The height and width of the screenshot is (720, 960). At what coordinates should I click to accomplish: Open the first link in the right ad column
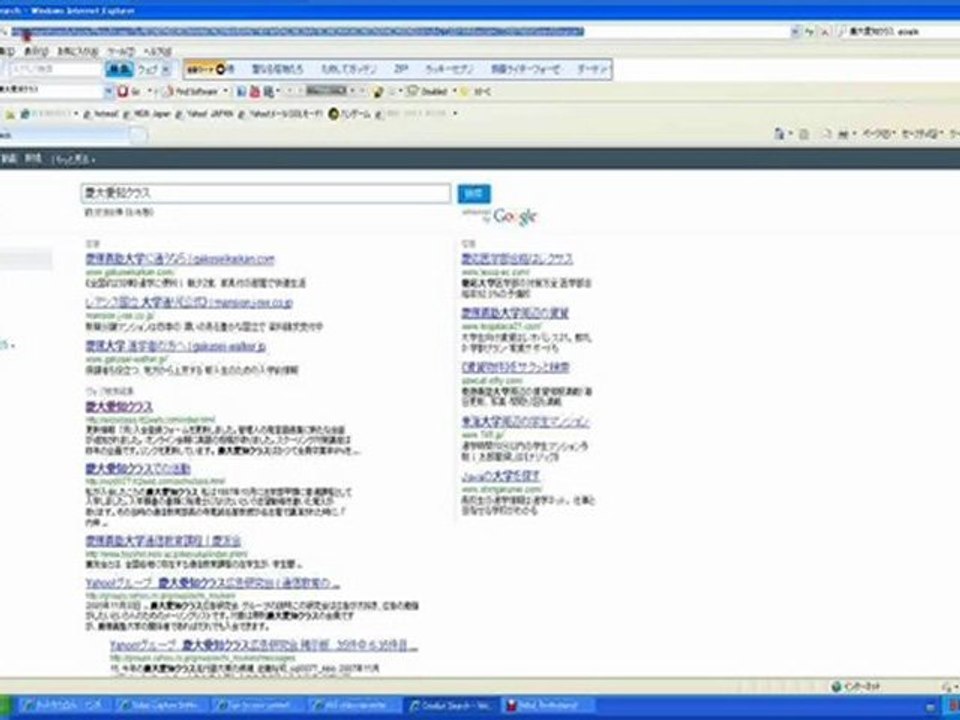517,259
